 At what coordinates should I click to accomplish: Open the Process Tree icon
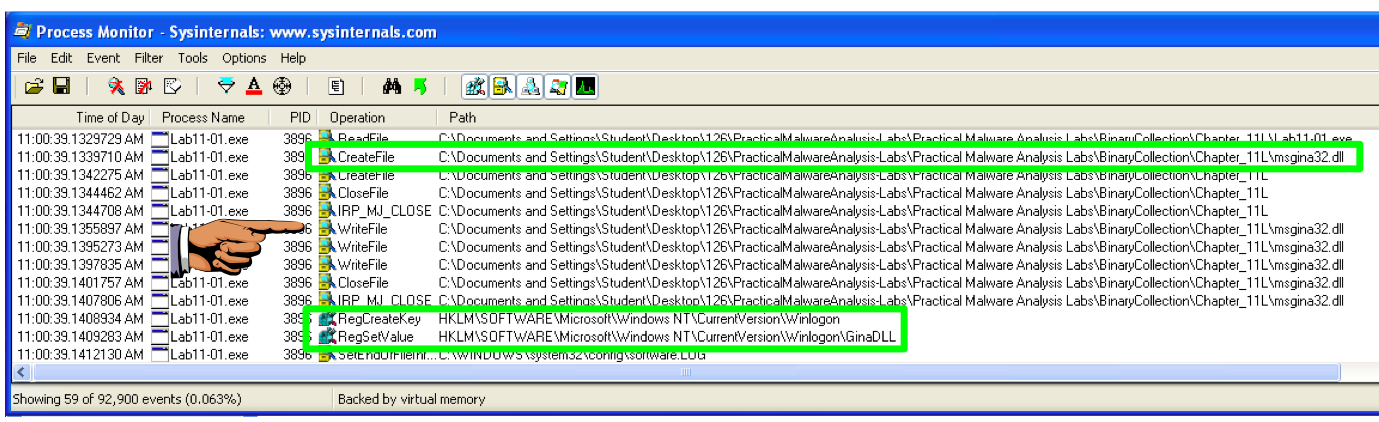(337, 87)
